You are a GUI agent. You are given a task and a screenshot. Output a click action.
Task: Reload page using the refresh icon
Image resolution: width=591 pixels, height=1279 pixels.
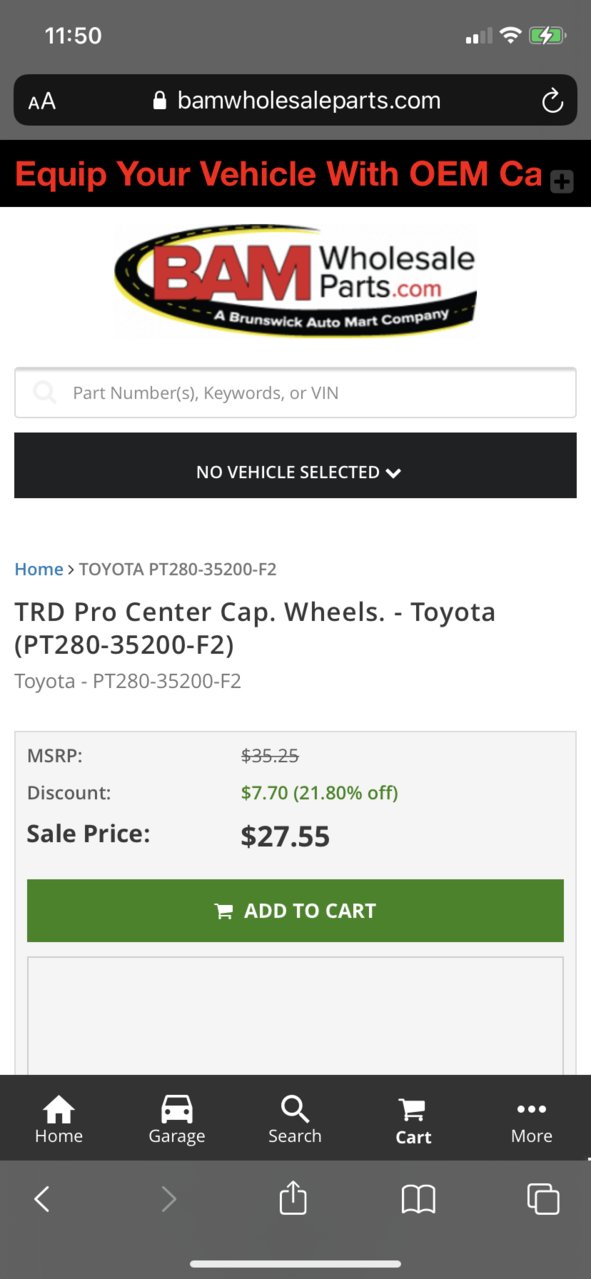pyautogui.click(x=551, y=100)
